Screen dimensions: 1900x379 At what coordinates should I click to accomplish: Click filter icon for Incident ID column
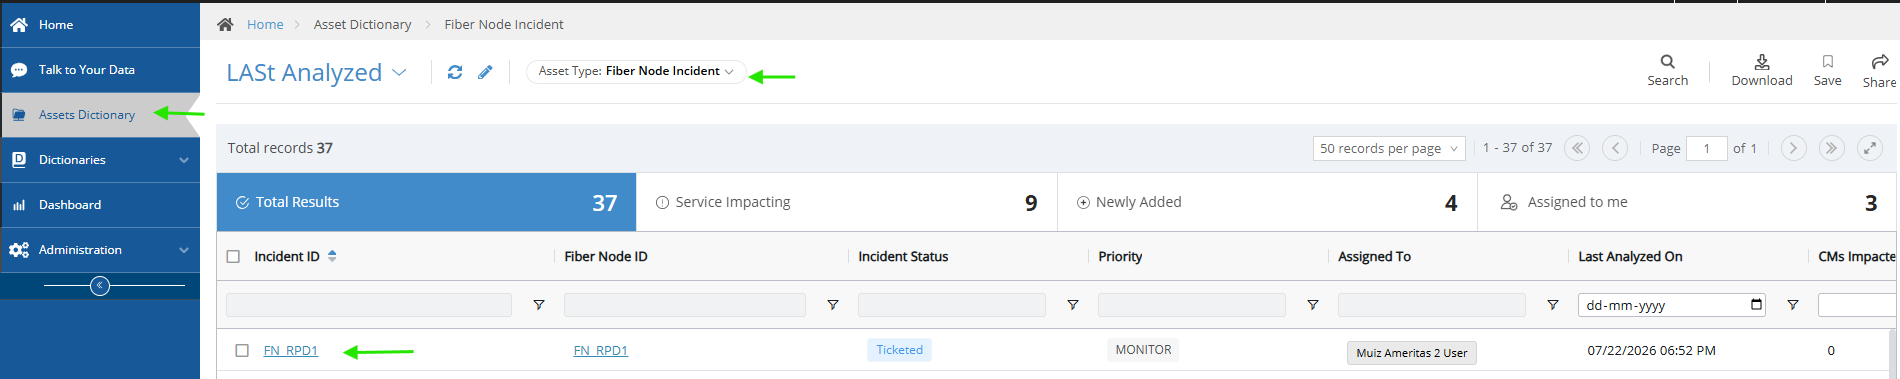(x=538, y=305)
